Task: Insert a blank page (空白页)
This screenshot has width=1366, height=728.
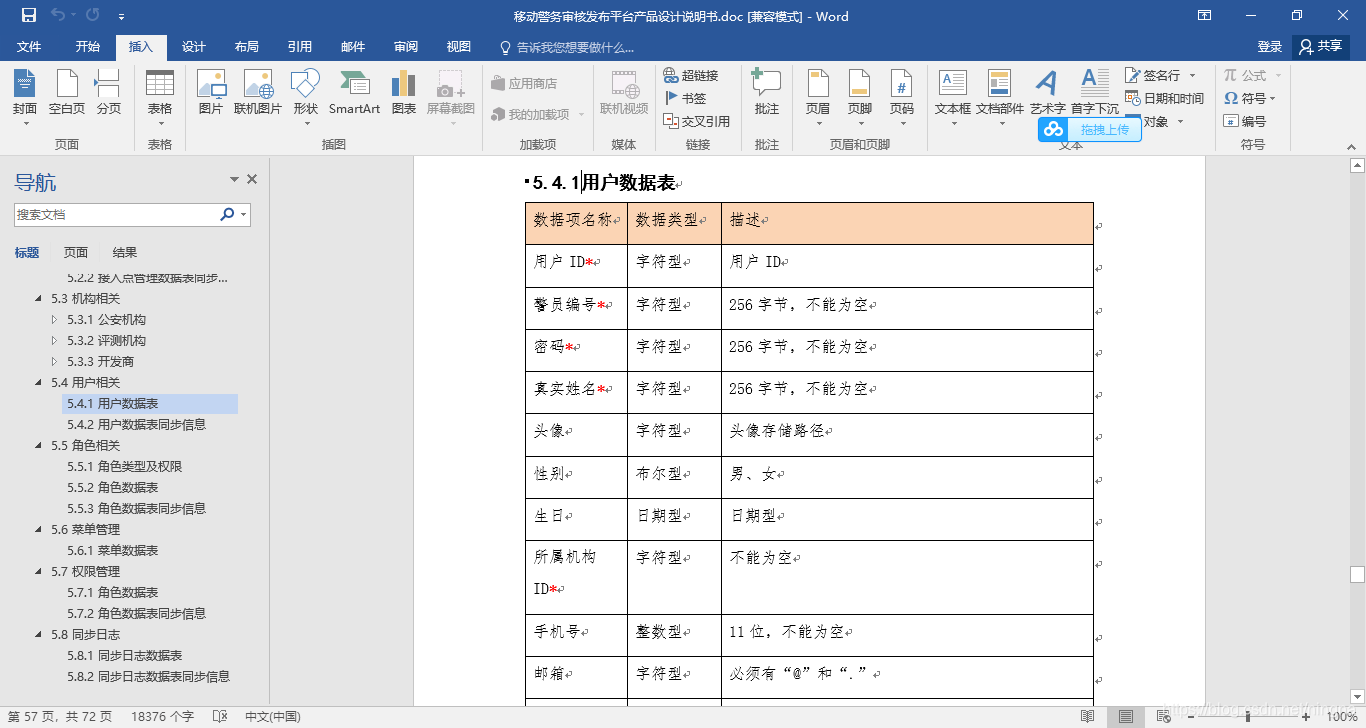Action: (67, 92)
